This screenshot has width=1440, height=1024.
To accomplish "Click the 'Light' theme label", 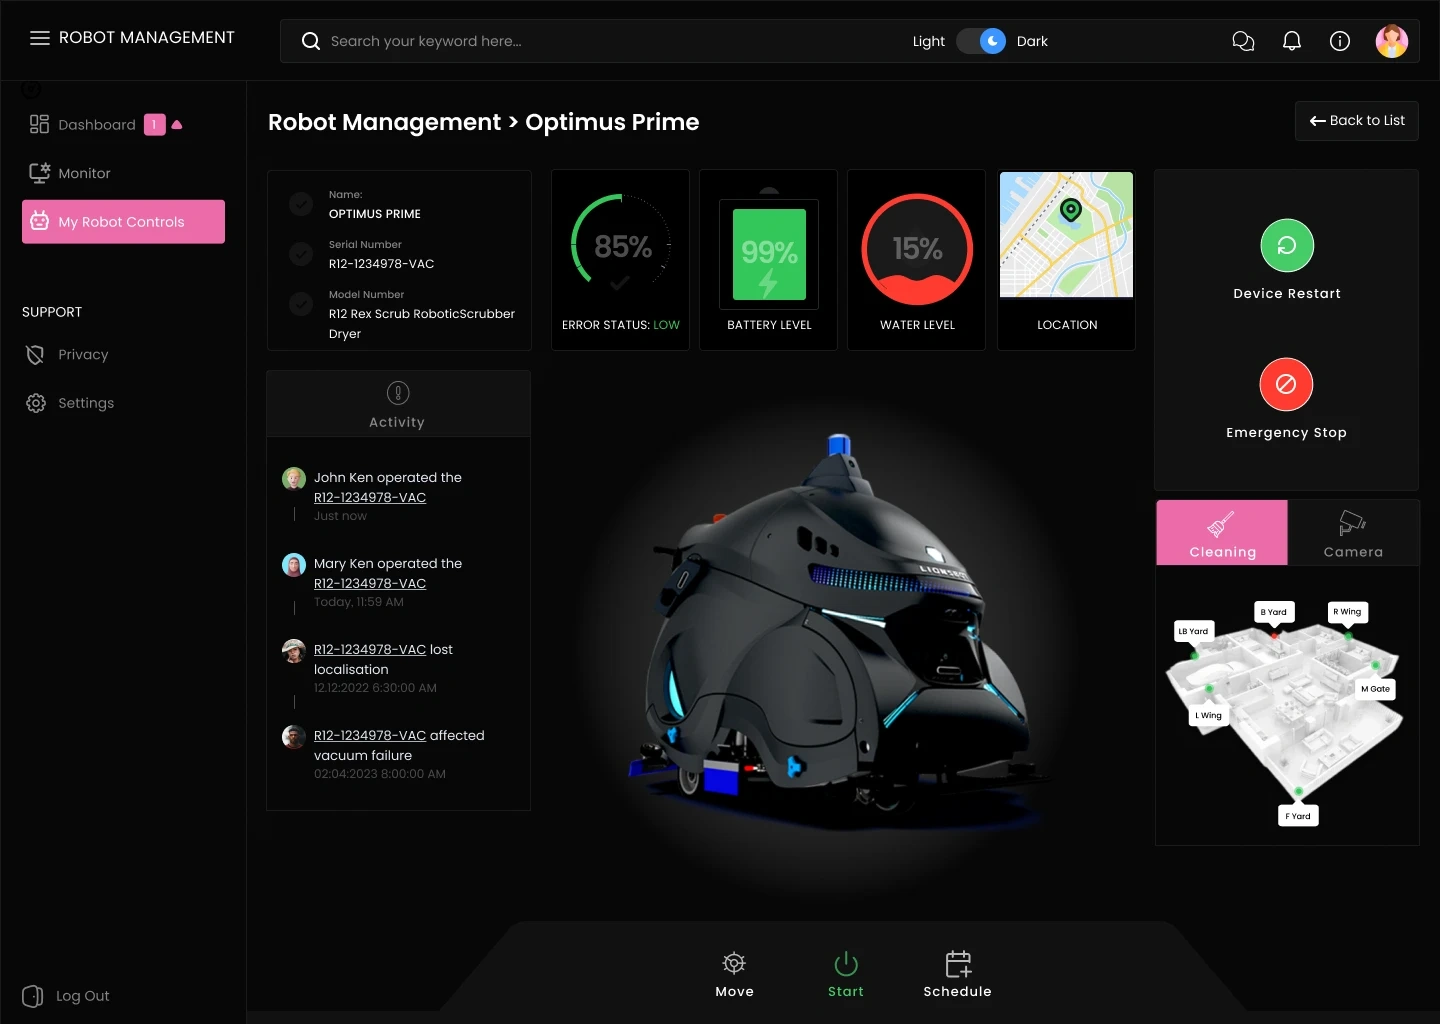I will pyautogui.click(x=929, y=41).
